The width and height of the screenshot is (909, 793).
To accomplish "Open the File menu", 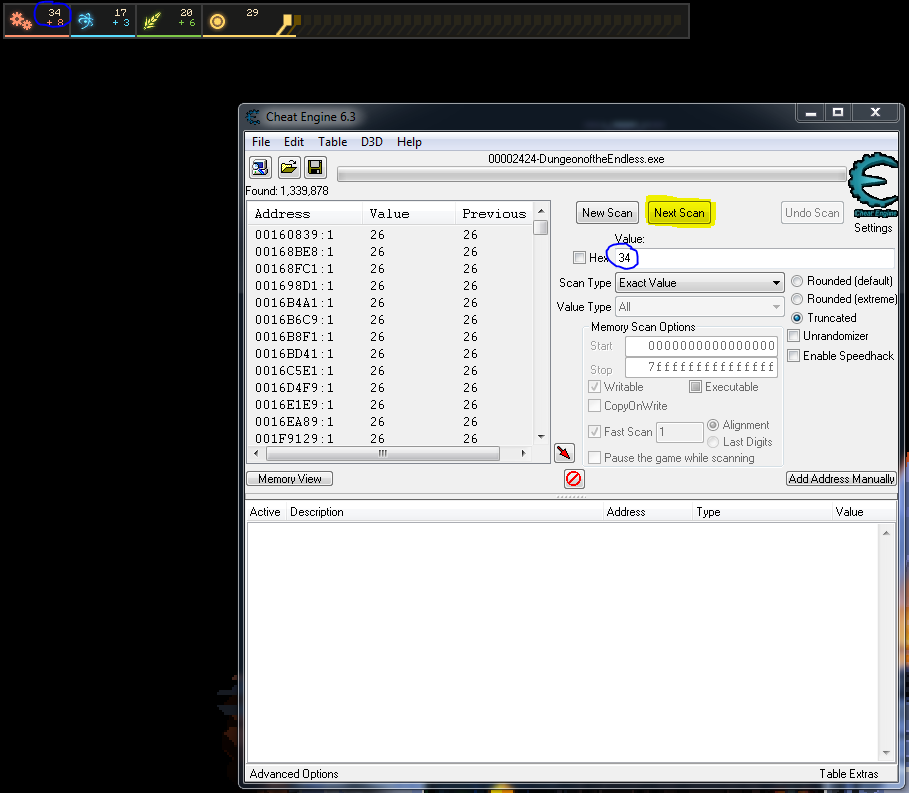I will (261, 142).
